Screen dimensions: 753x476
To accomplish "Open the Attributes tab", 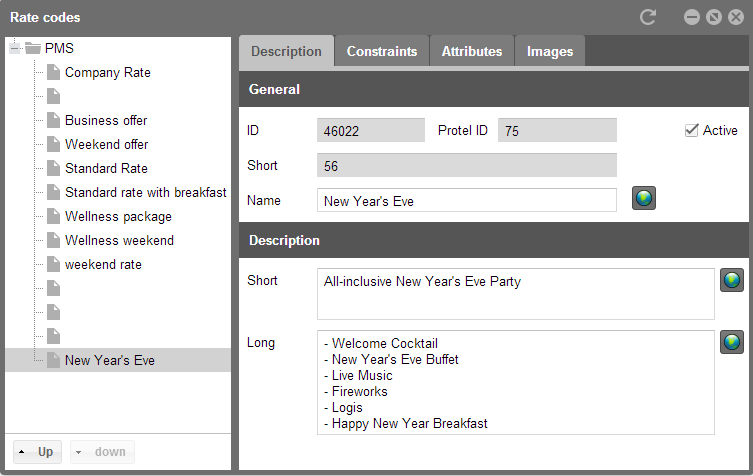I will [x=472, y=51].
